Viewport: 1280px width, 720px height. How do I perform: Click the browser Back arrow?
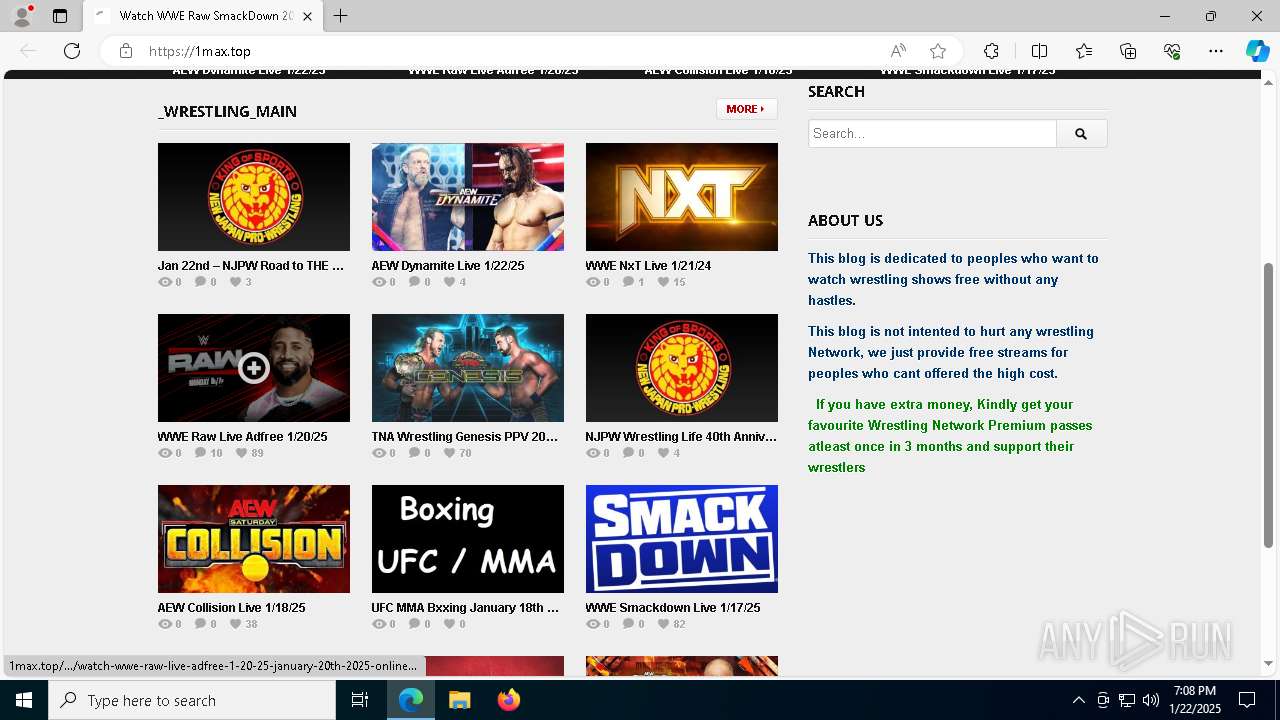click(28, 51)
